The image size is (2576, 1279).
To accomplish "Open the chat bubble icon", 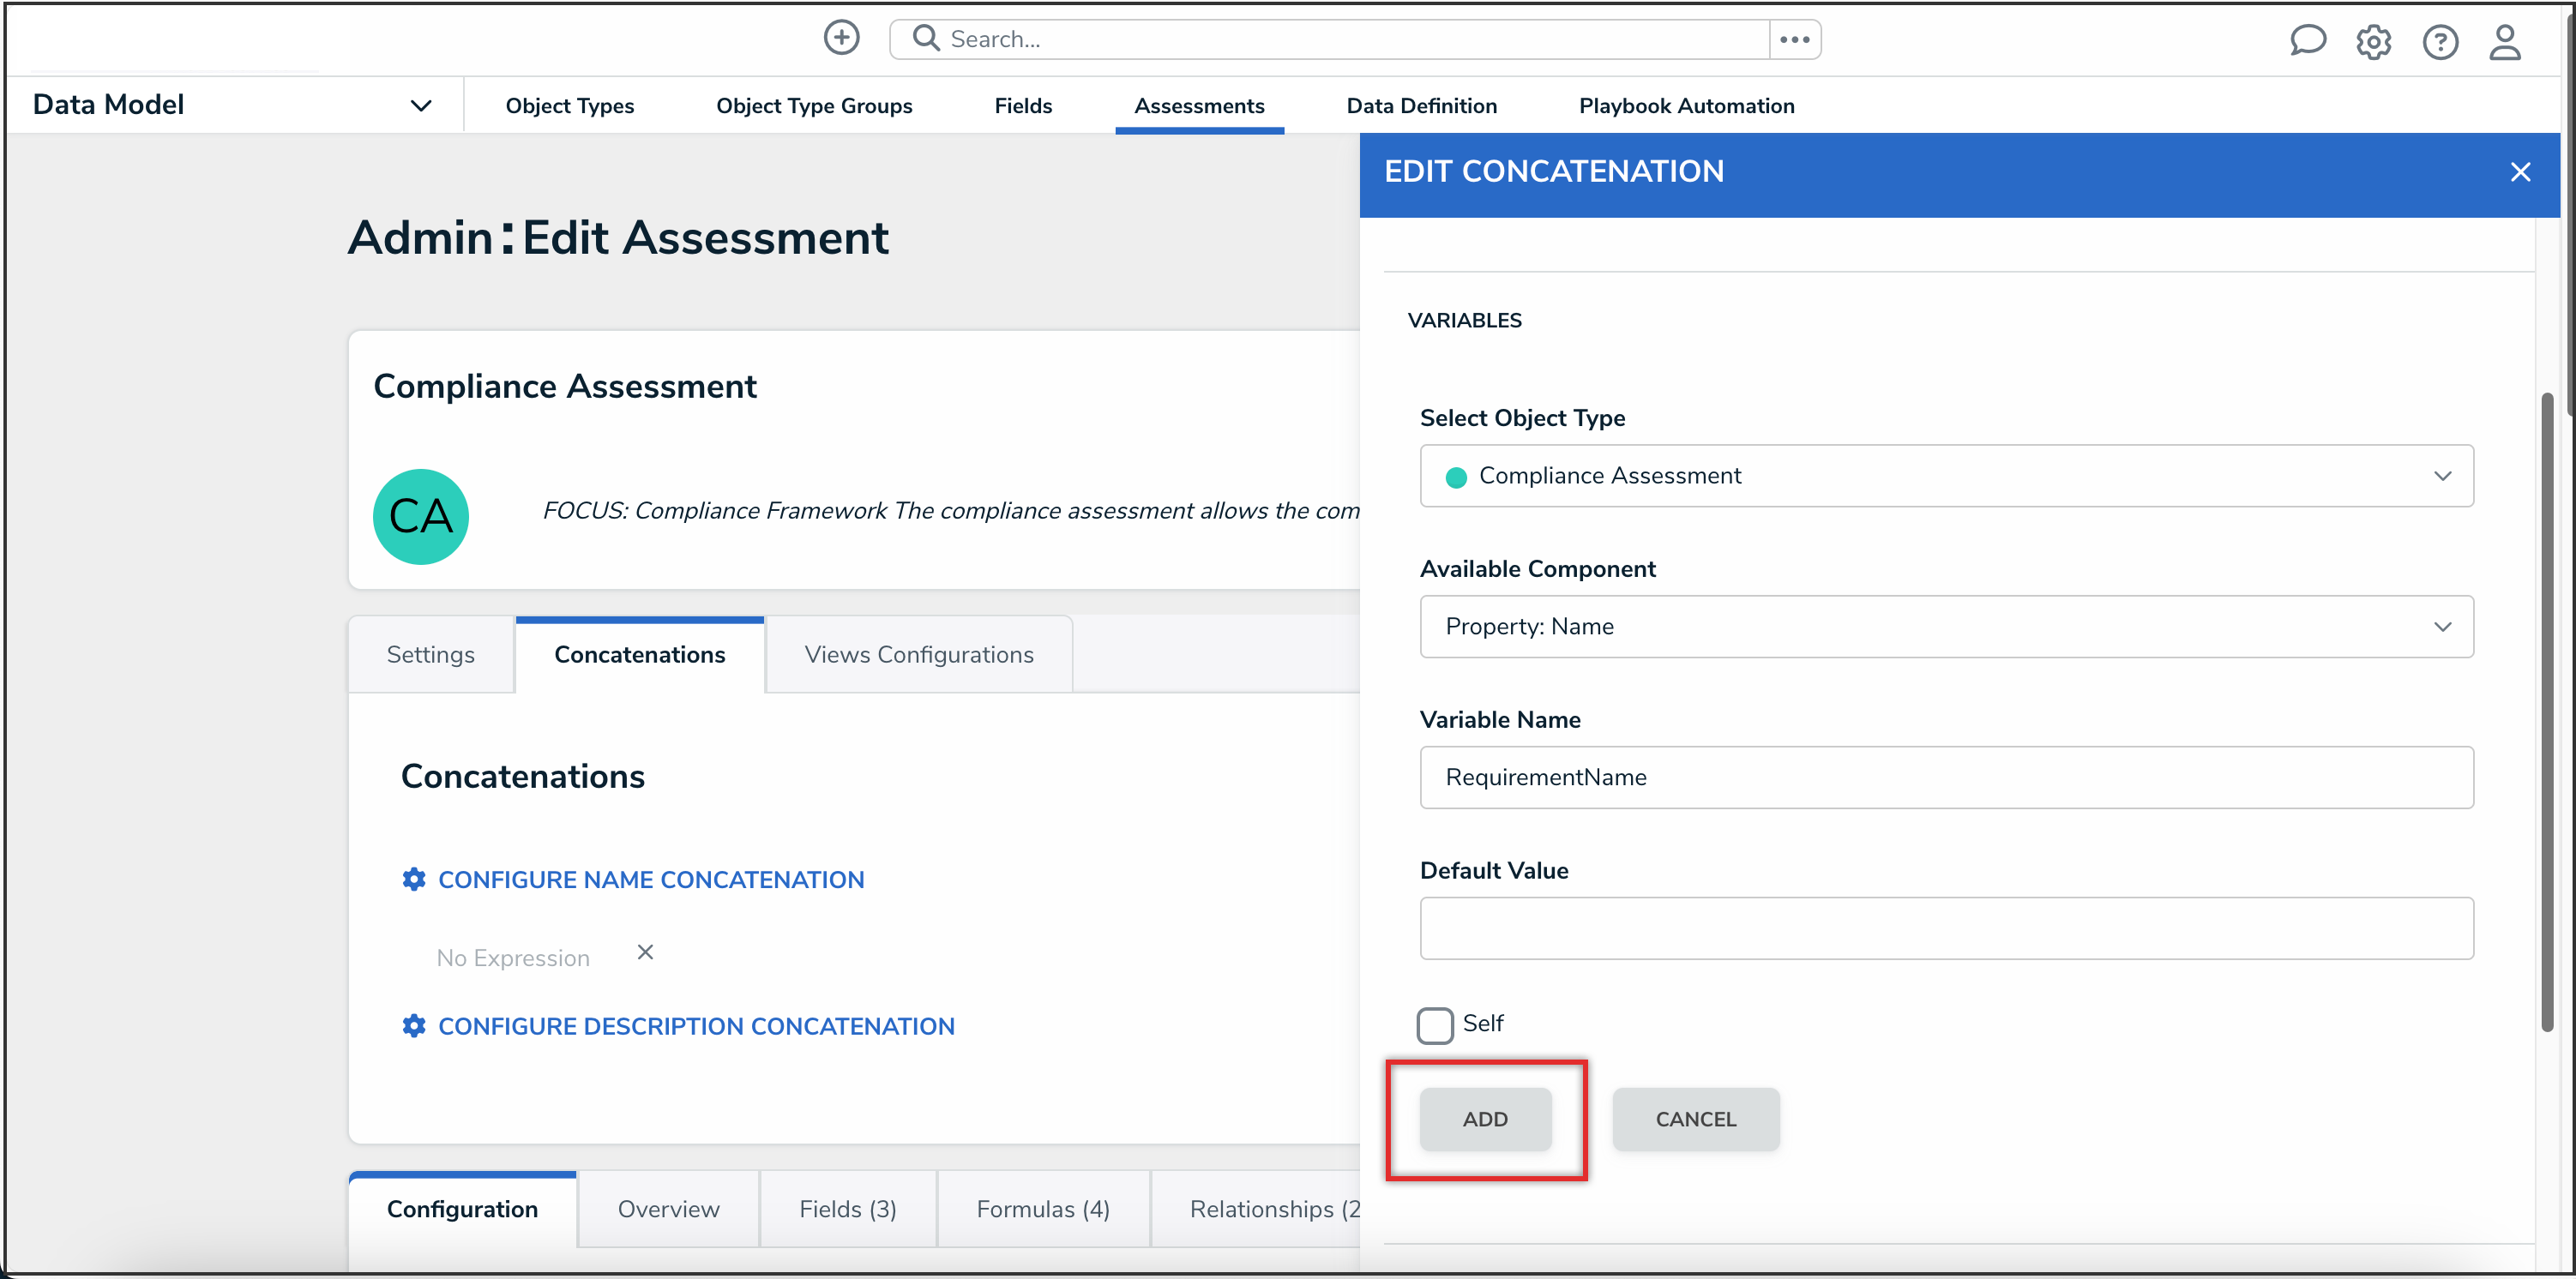I will pos(2307,41).
